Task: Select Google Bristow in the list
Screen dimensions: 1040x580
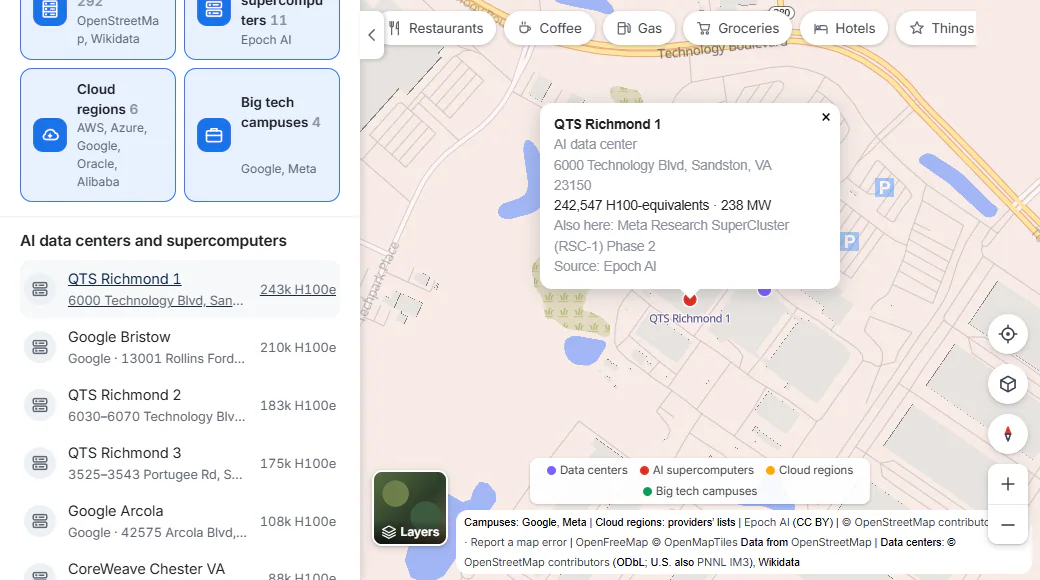Action: (180, 347)
